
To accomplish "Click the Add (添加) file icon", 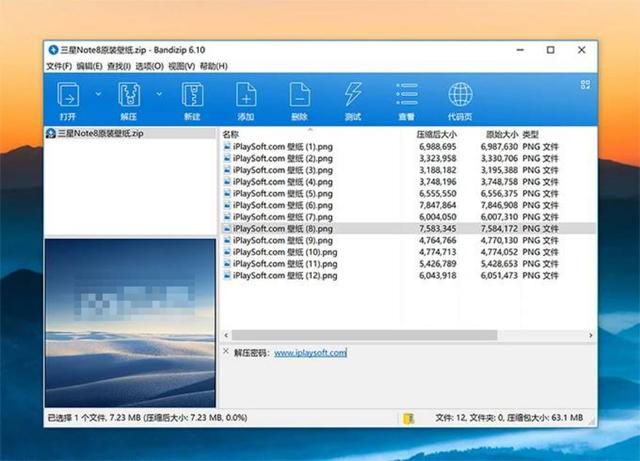I will (x=246, y=95).
